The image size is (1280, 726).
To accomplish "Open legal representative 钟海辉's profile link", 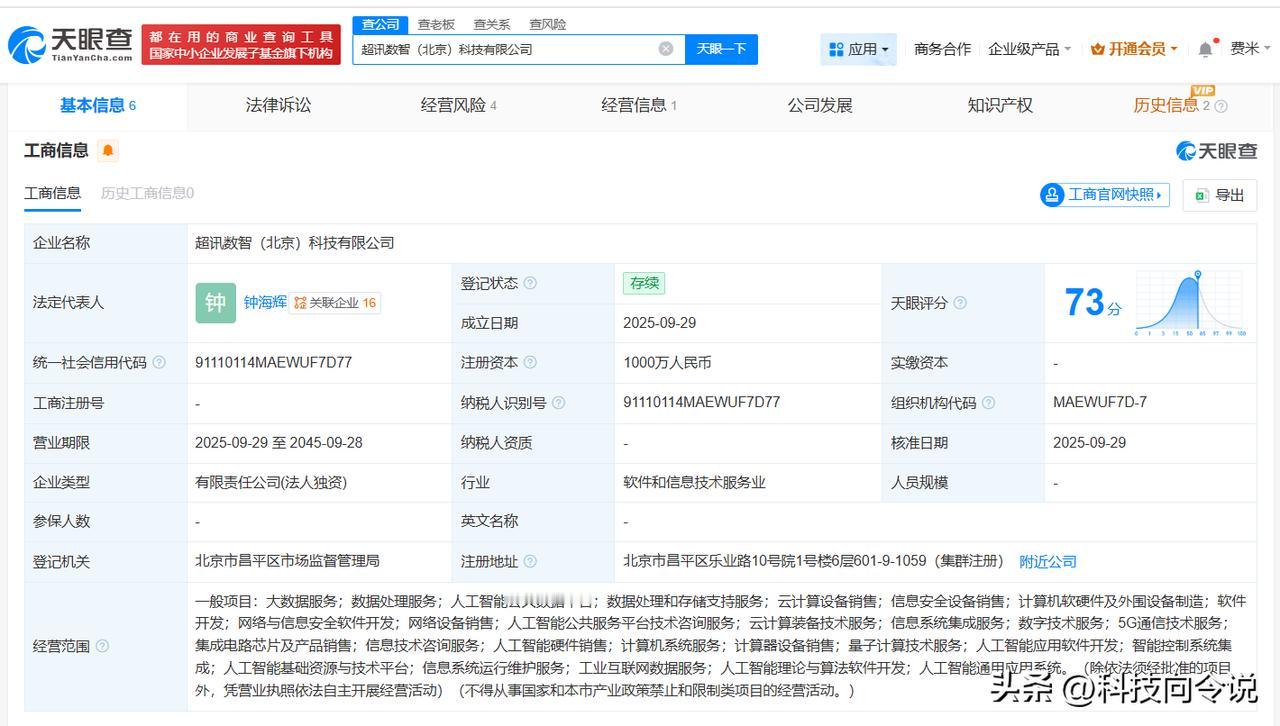I will (x=265, y=303).
